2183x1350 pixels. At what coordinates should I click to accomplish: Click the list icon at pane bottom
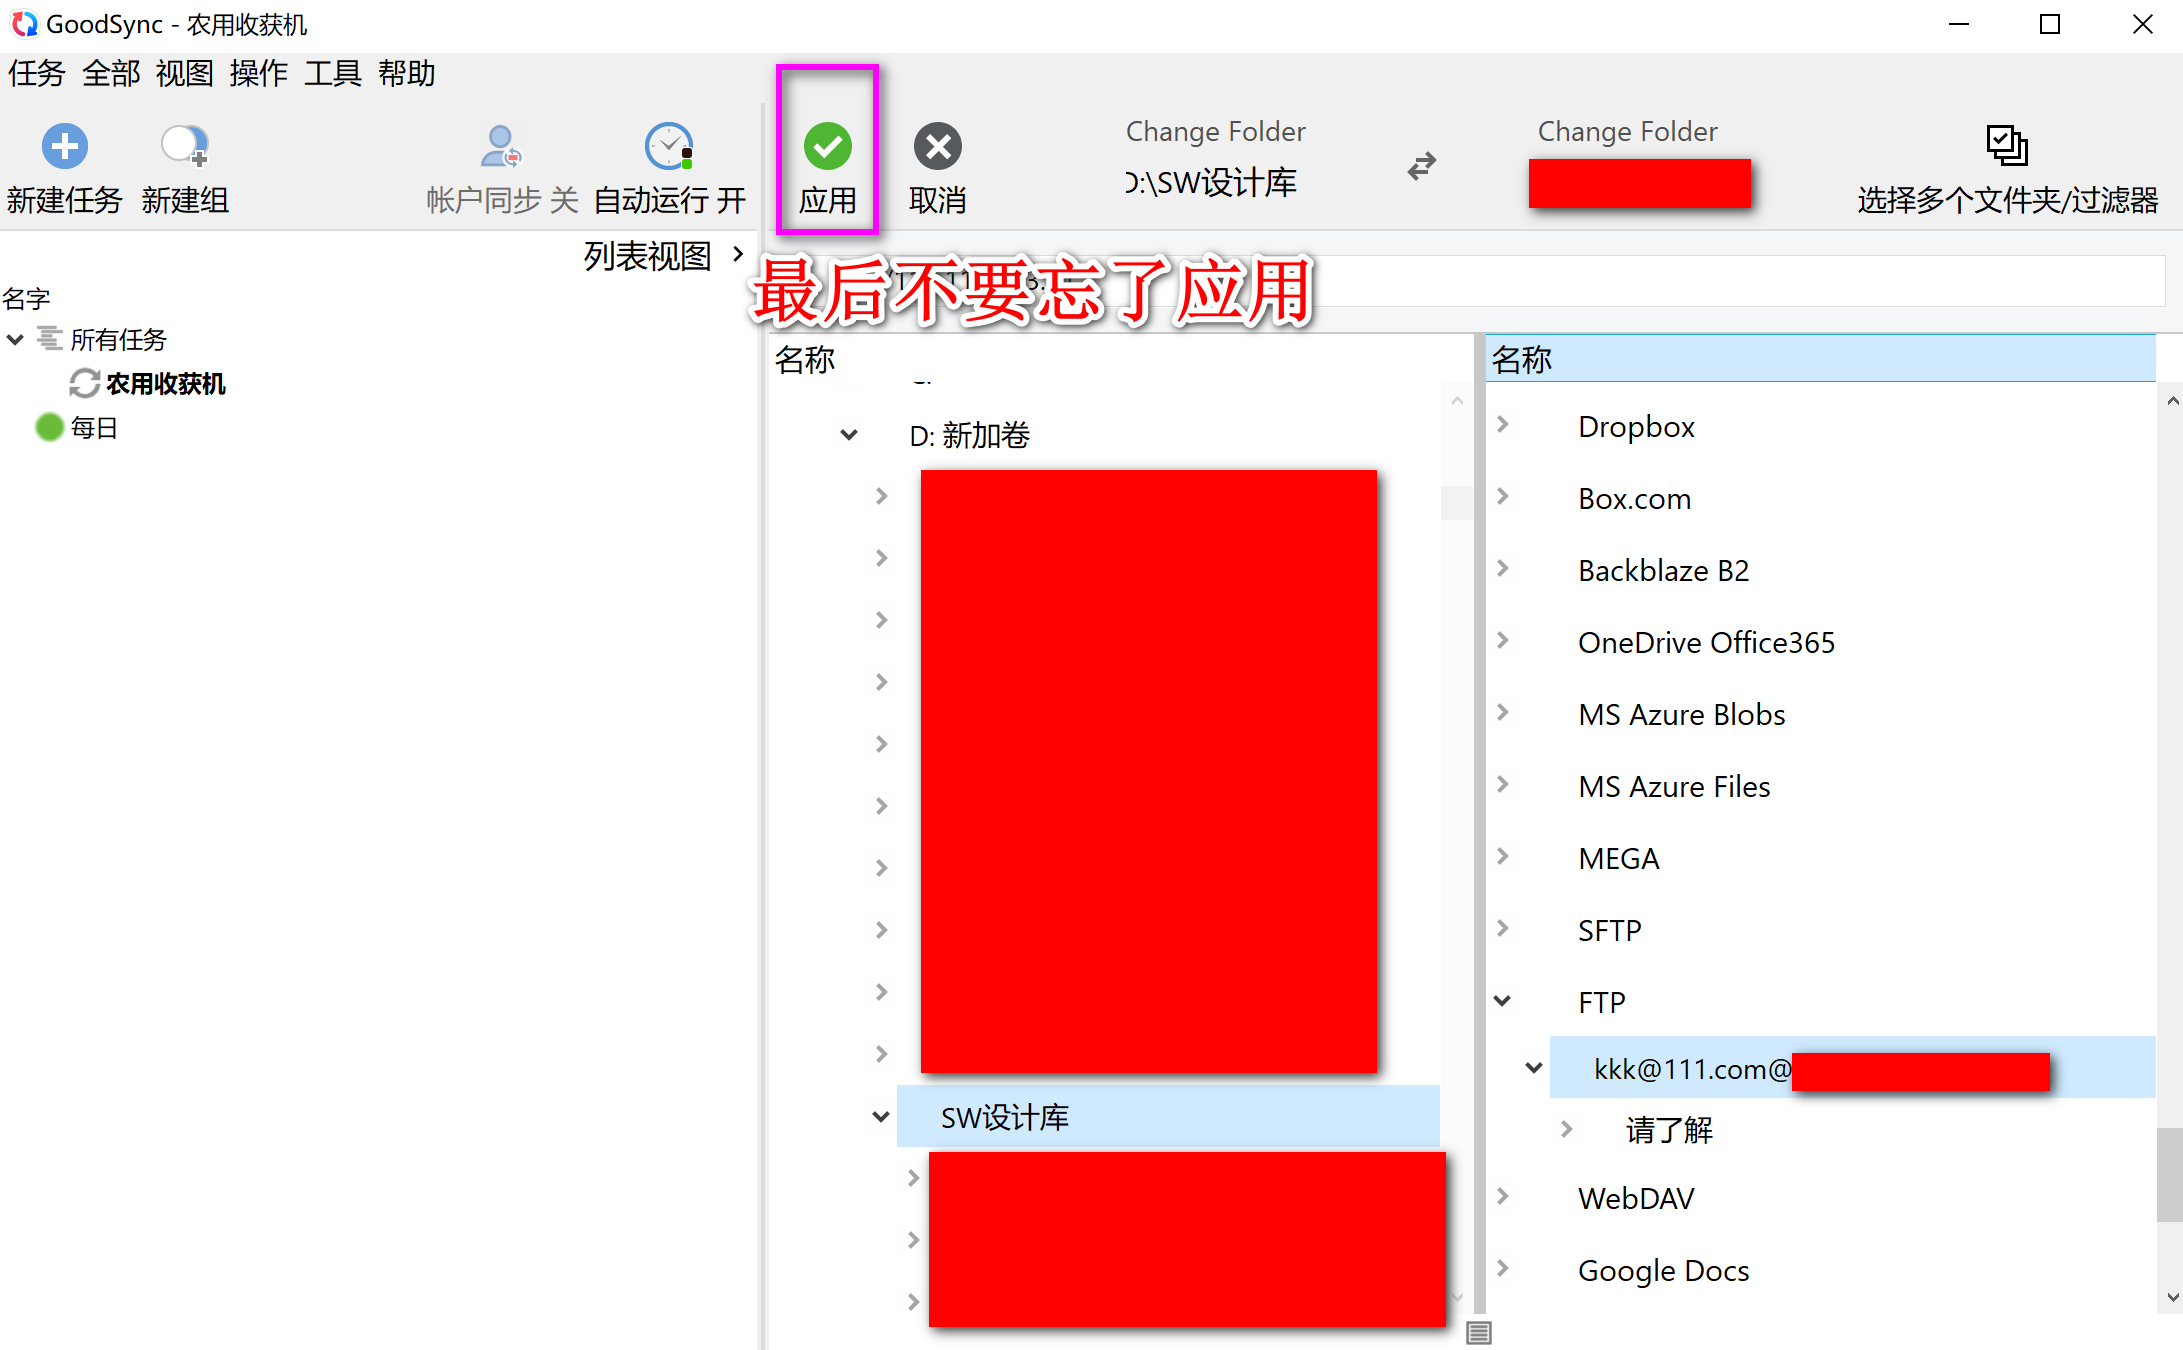click(x=1479, y=1332)
